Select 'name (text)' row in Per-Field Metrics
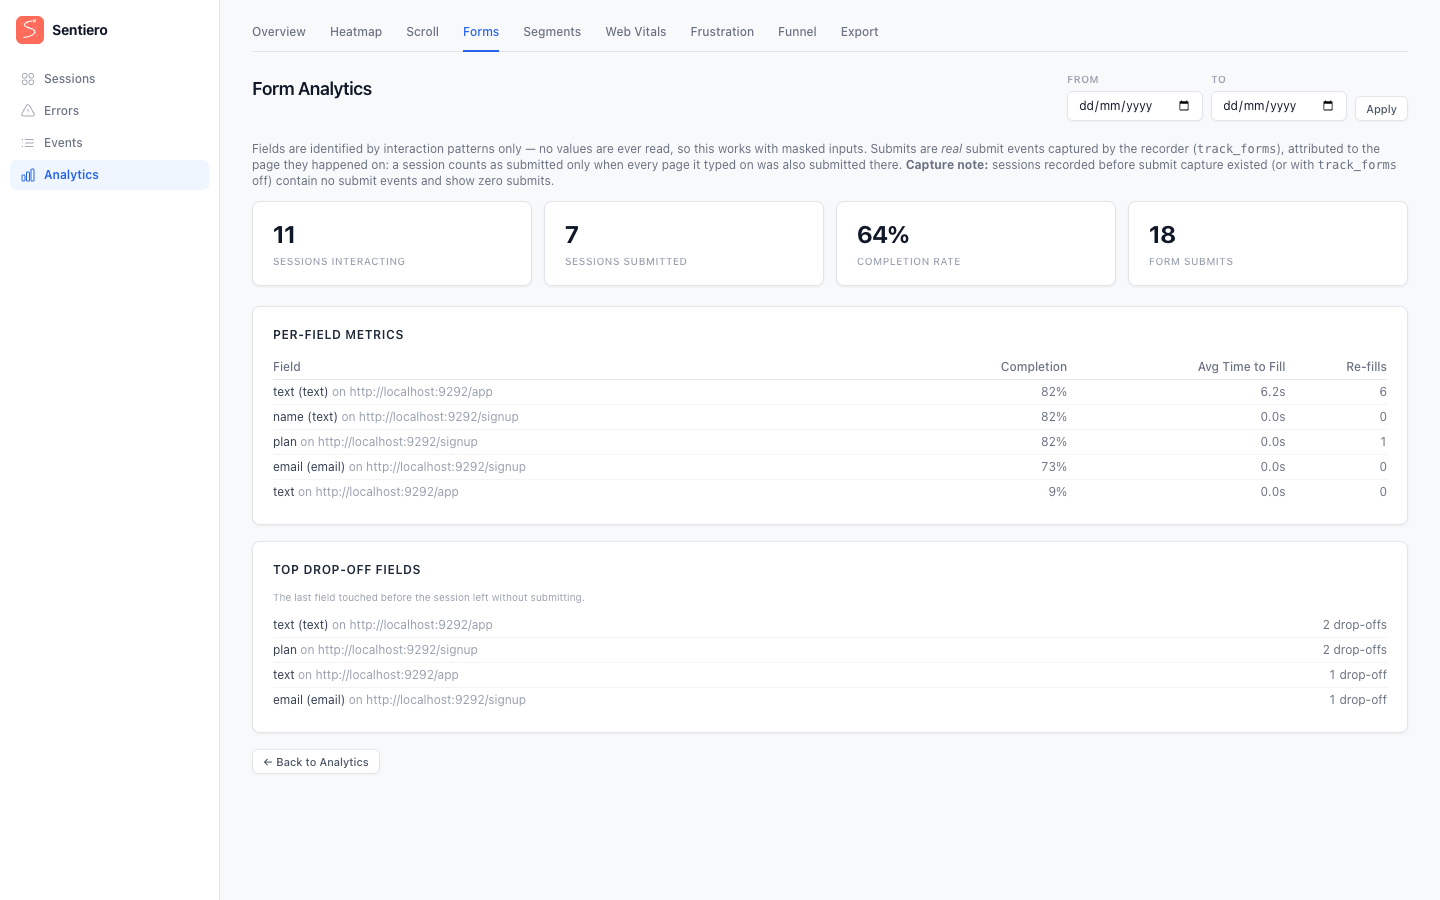 (x=830, y=417)
